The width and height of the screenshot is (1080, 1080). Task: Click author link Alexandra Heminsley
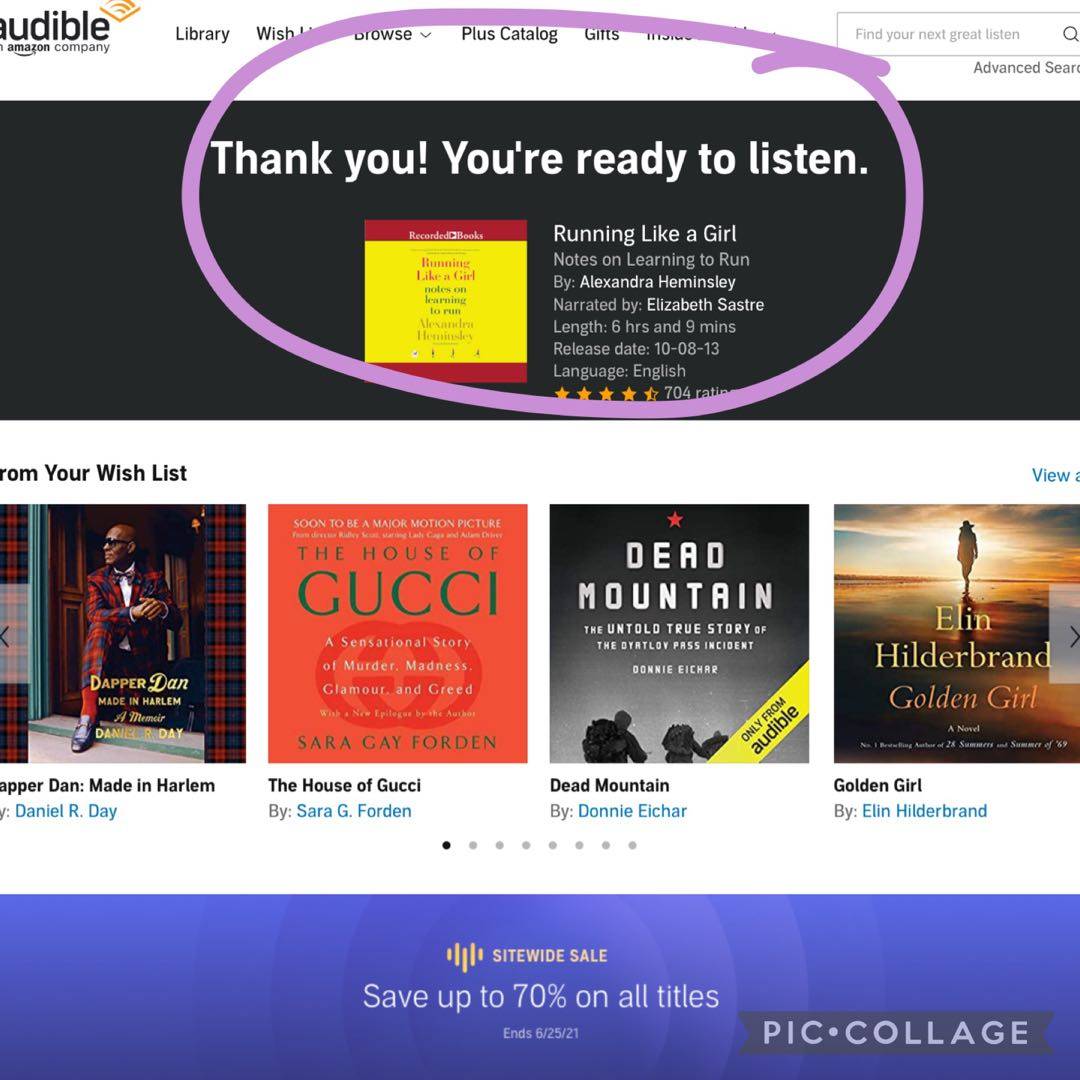(657, 282)
